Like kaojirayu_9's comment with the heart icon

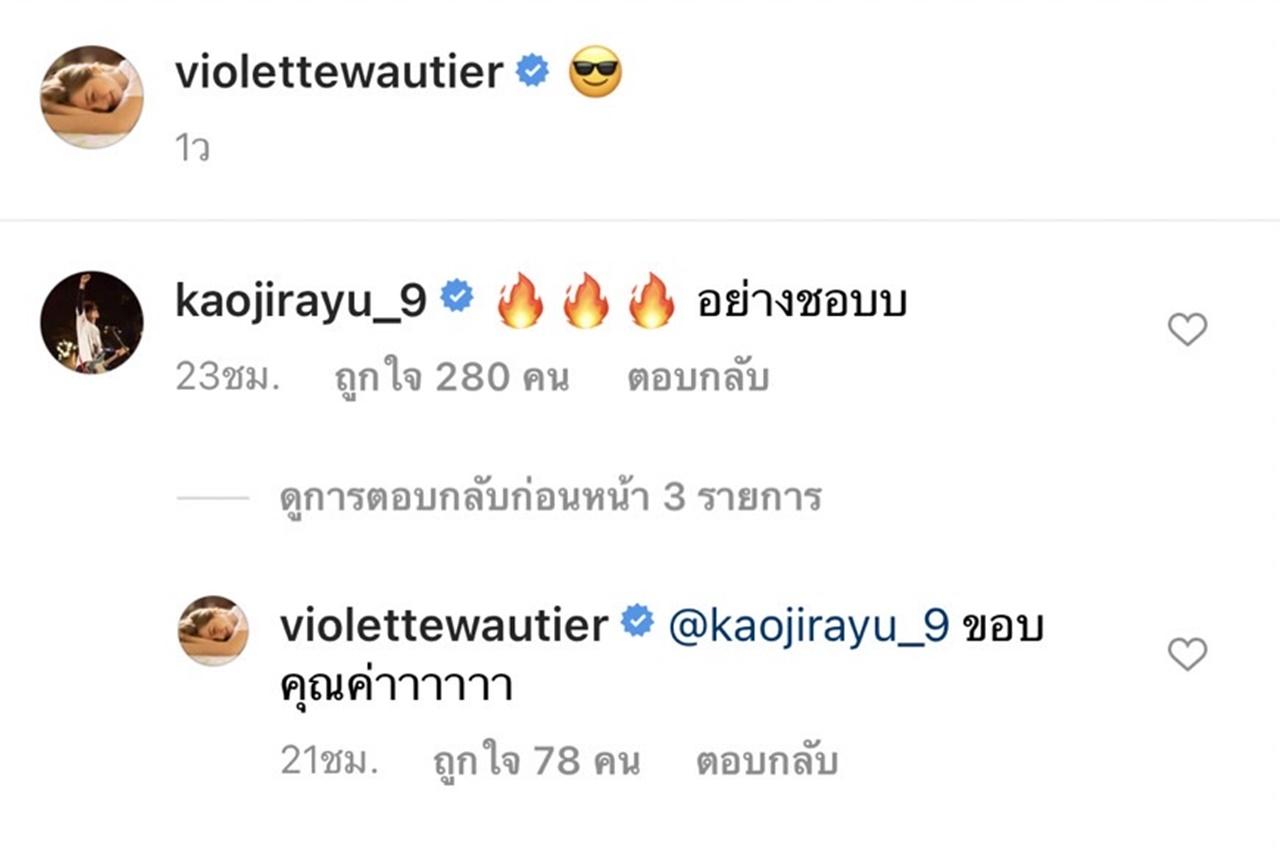(1188, 329)
